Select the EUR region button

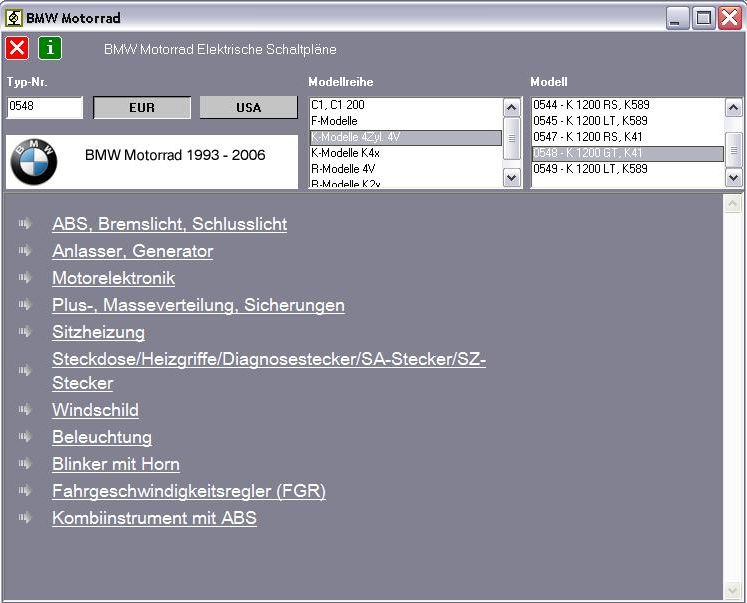(142, 108)
